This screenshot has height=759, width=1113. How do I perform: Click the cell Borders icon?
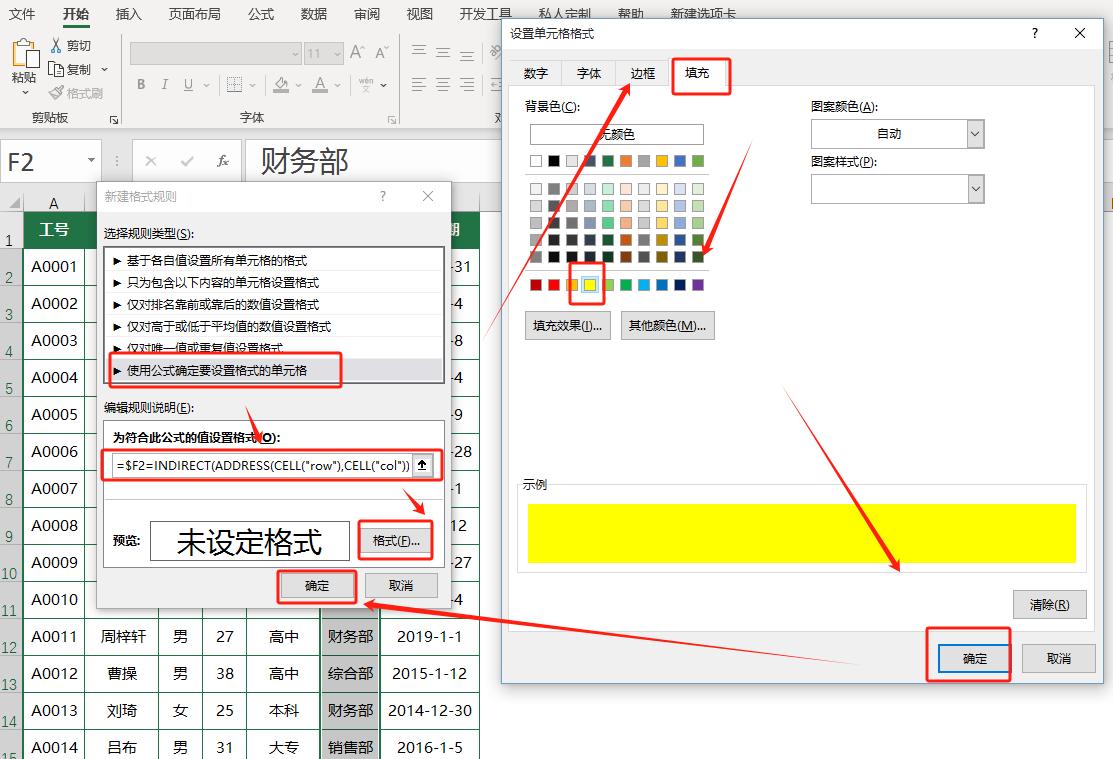pyautogui.click(x=234, y=84)
